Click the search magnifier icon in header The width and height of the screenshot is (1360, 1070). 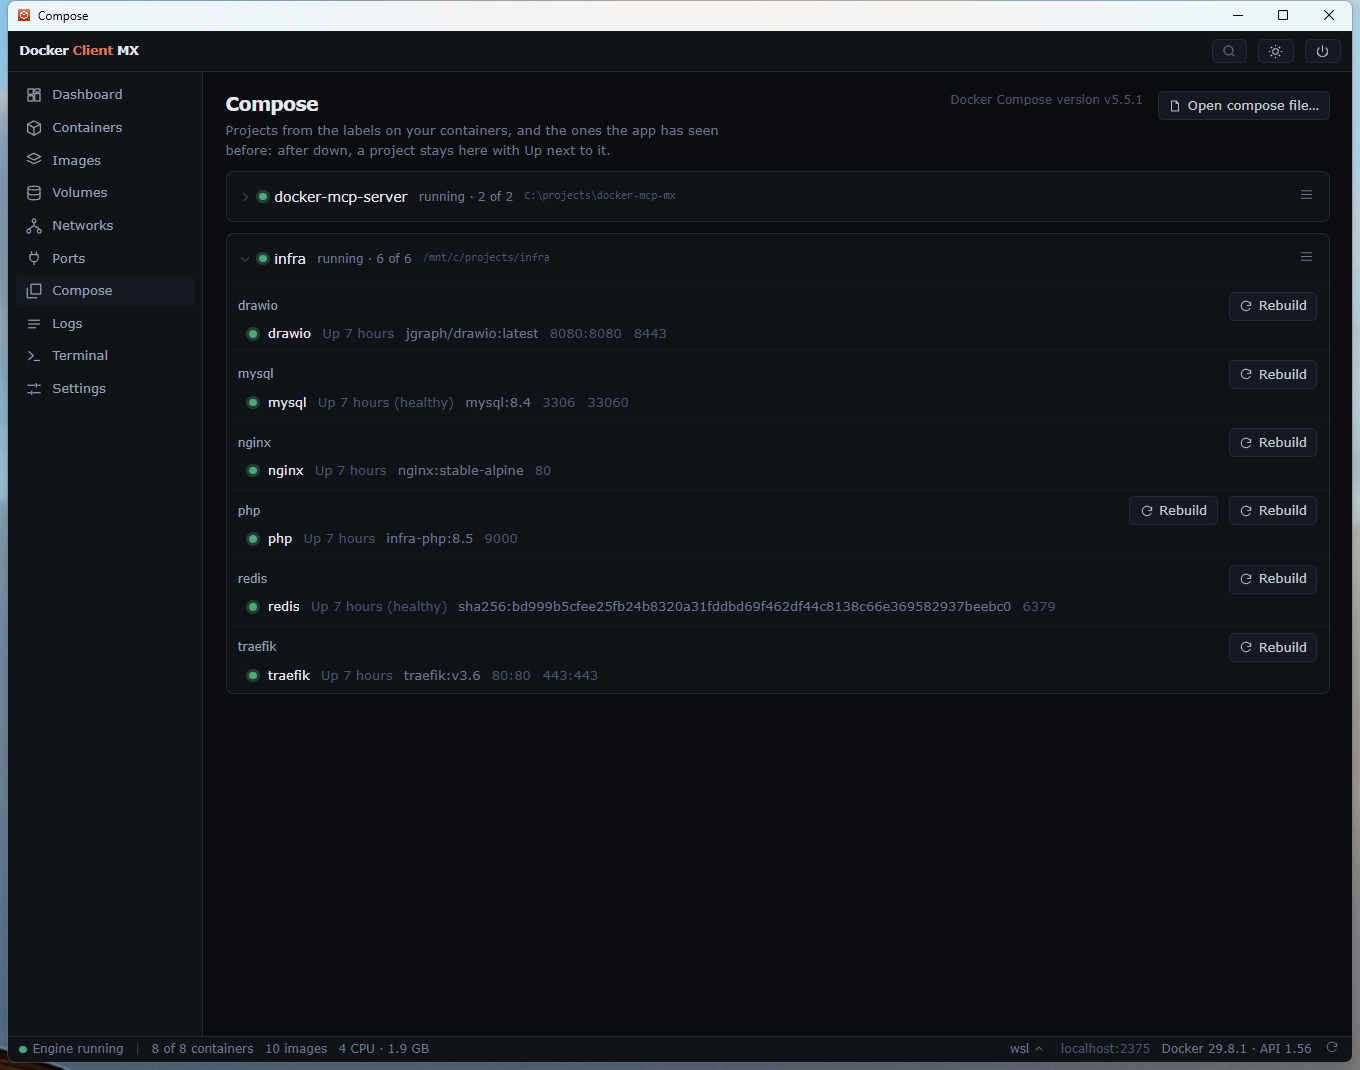pos(1229,51)
